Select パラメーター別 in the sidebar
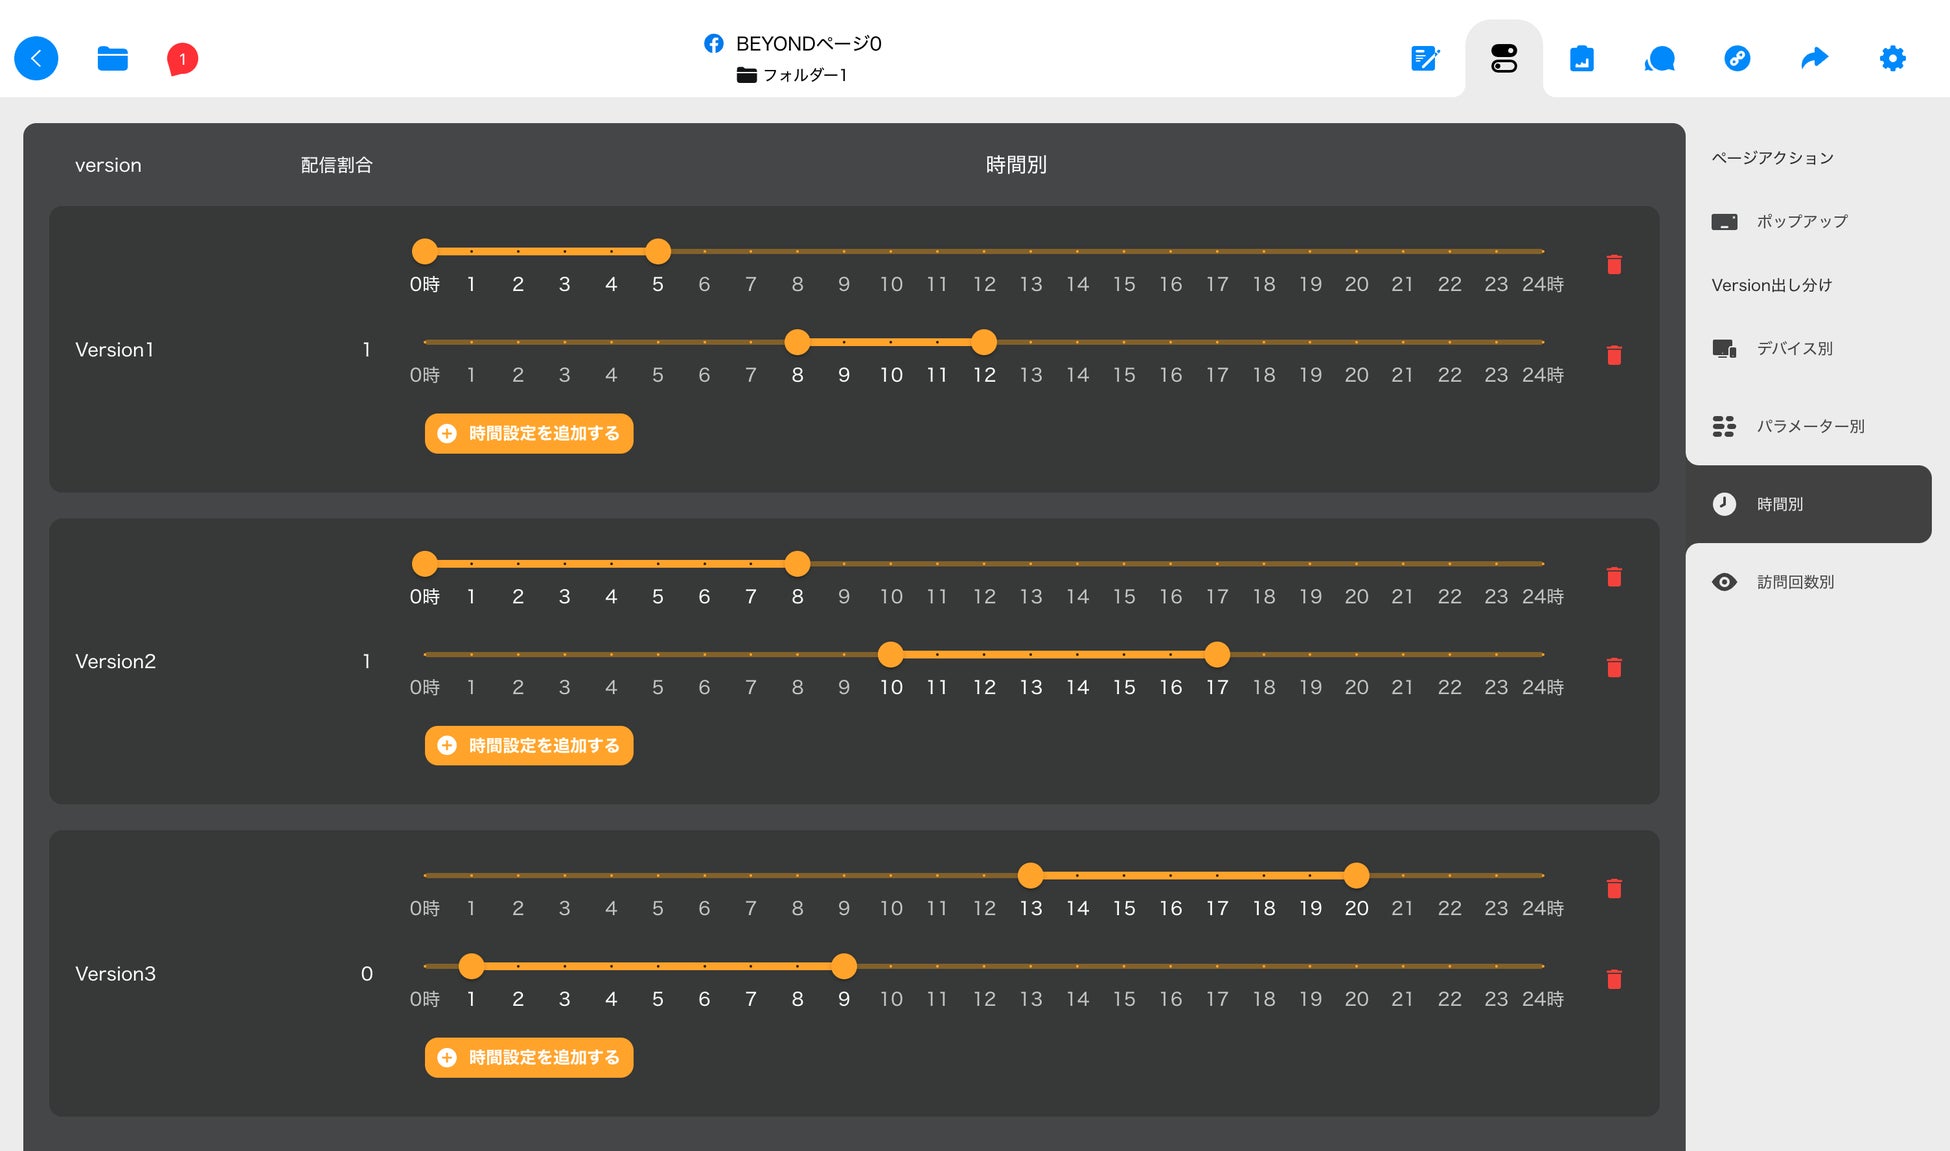 pyautogui.click(x=1809, y=426)
